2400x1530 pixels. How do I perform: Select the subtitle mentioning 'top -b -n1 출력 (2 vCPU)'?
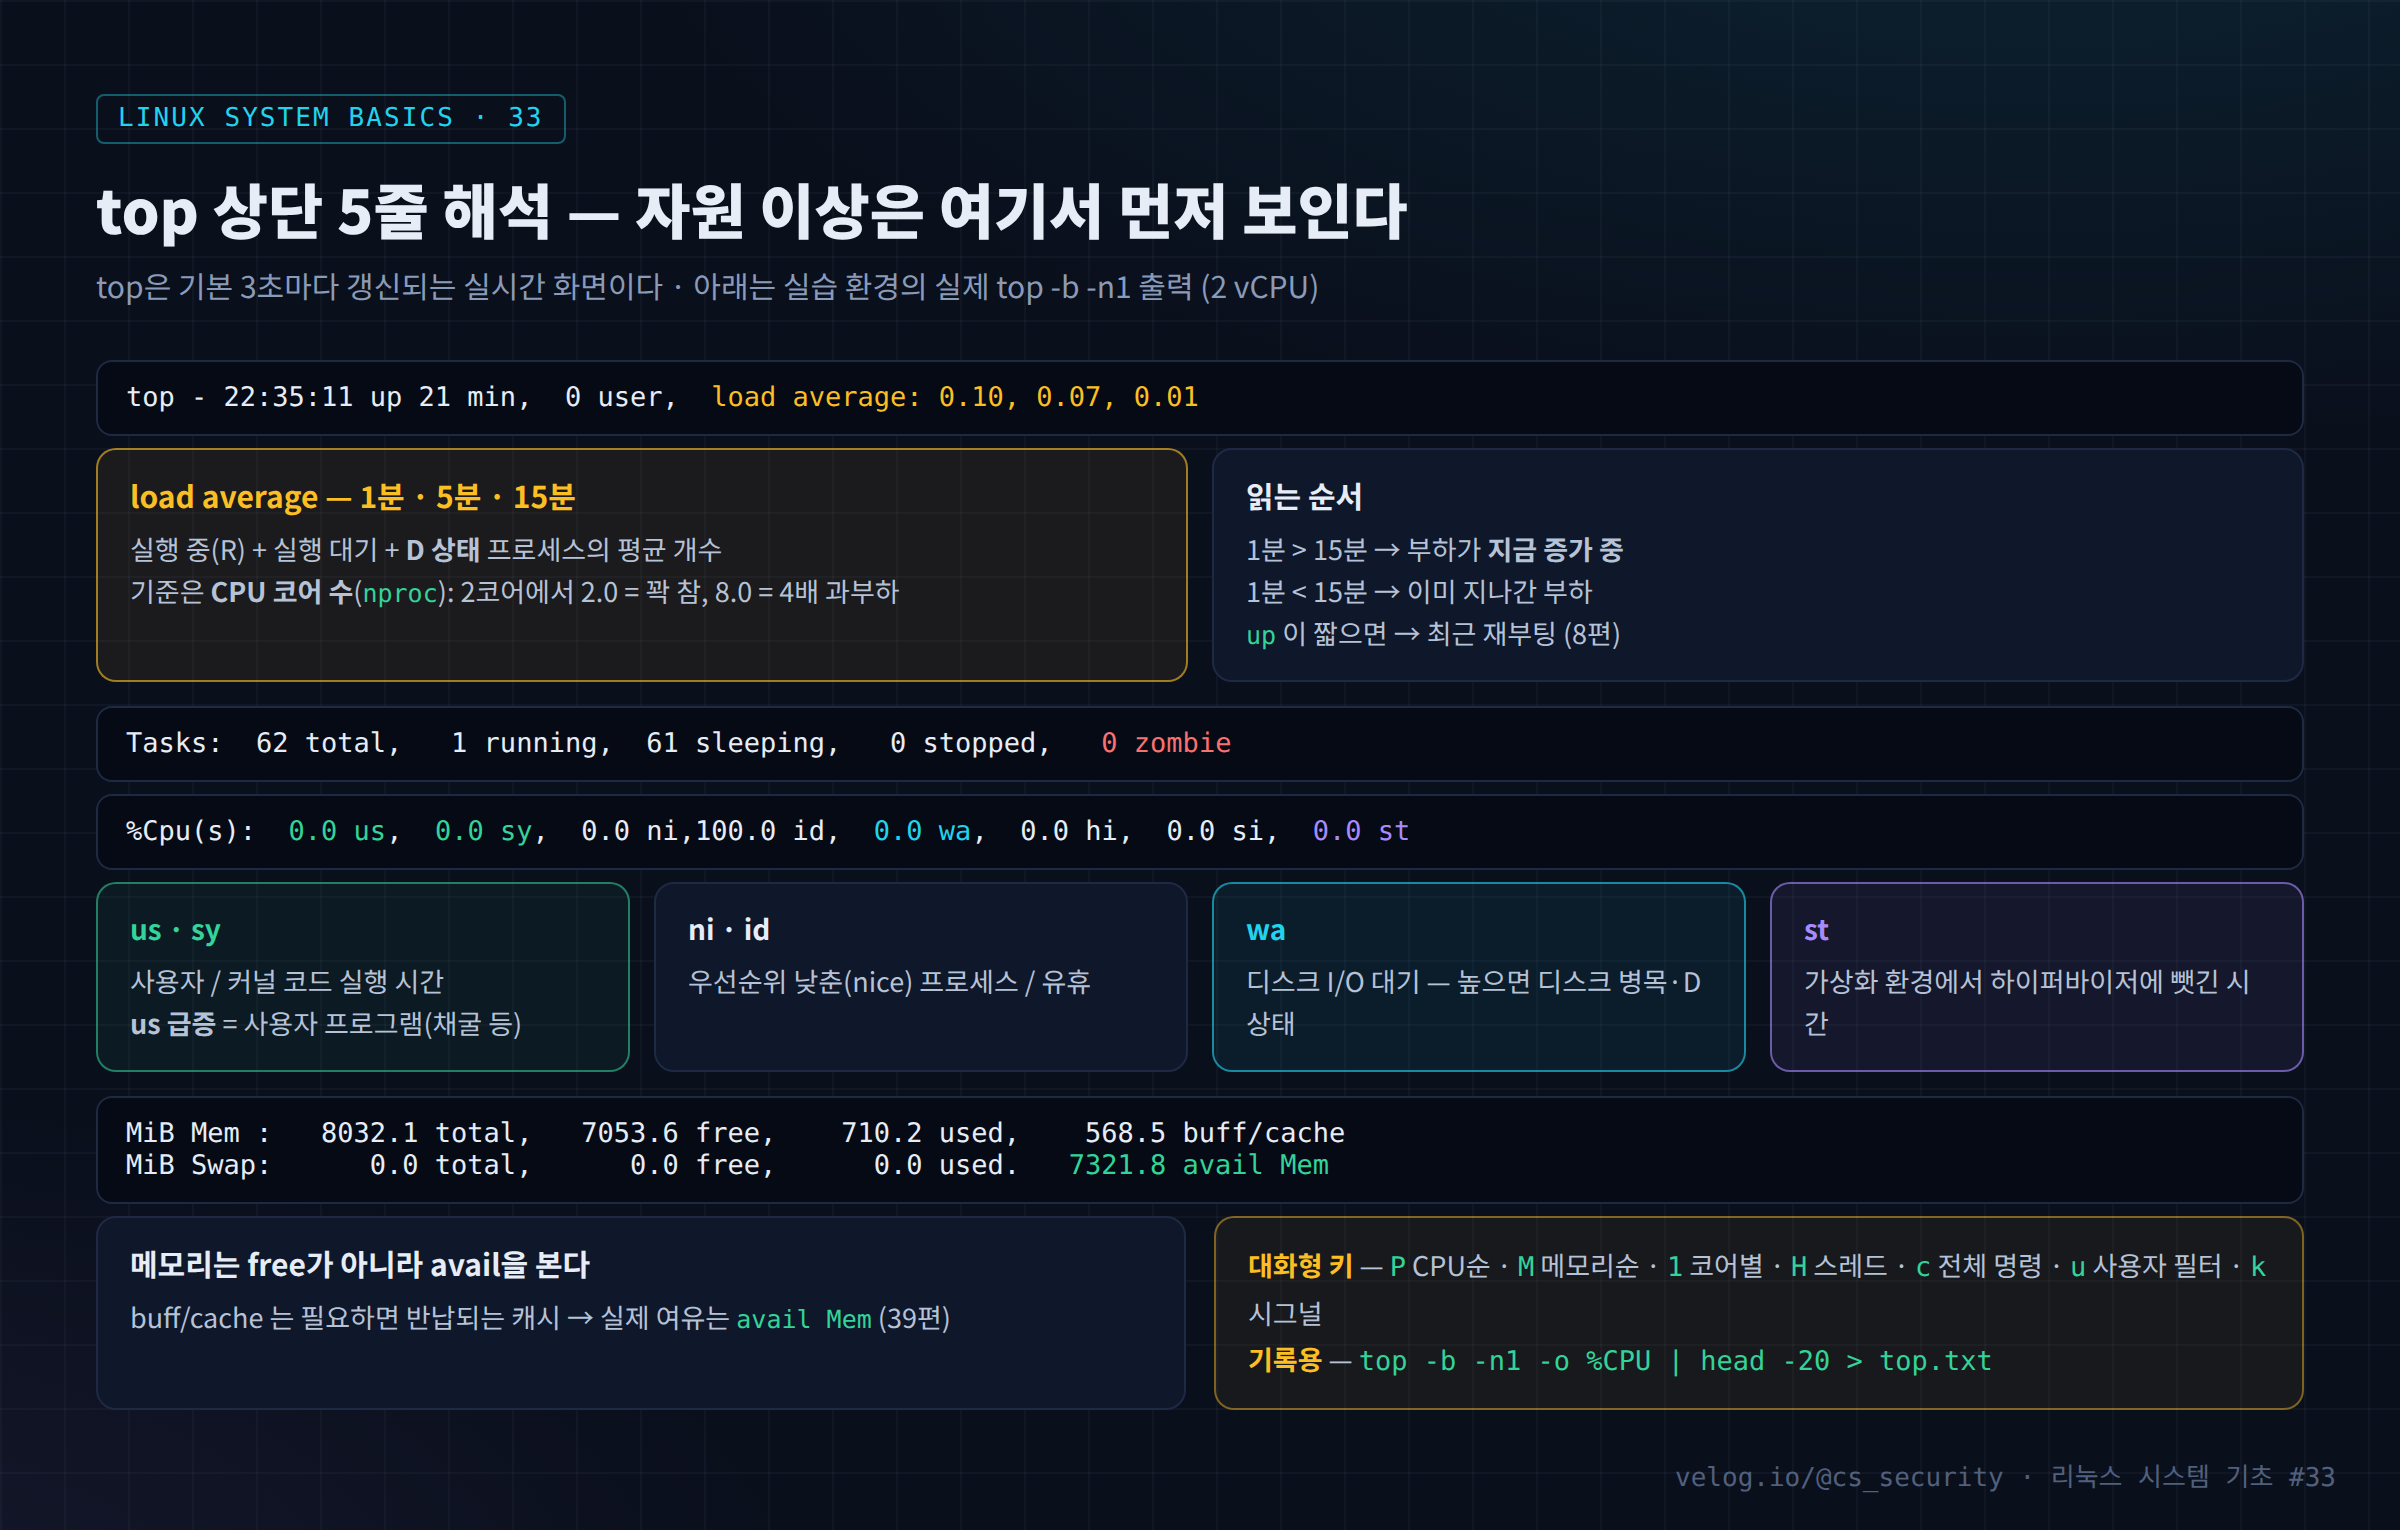[x=707, y=287]
